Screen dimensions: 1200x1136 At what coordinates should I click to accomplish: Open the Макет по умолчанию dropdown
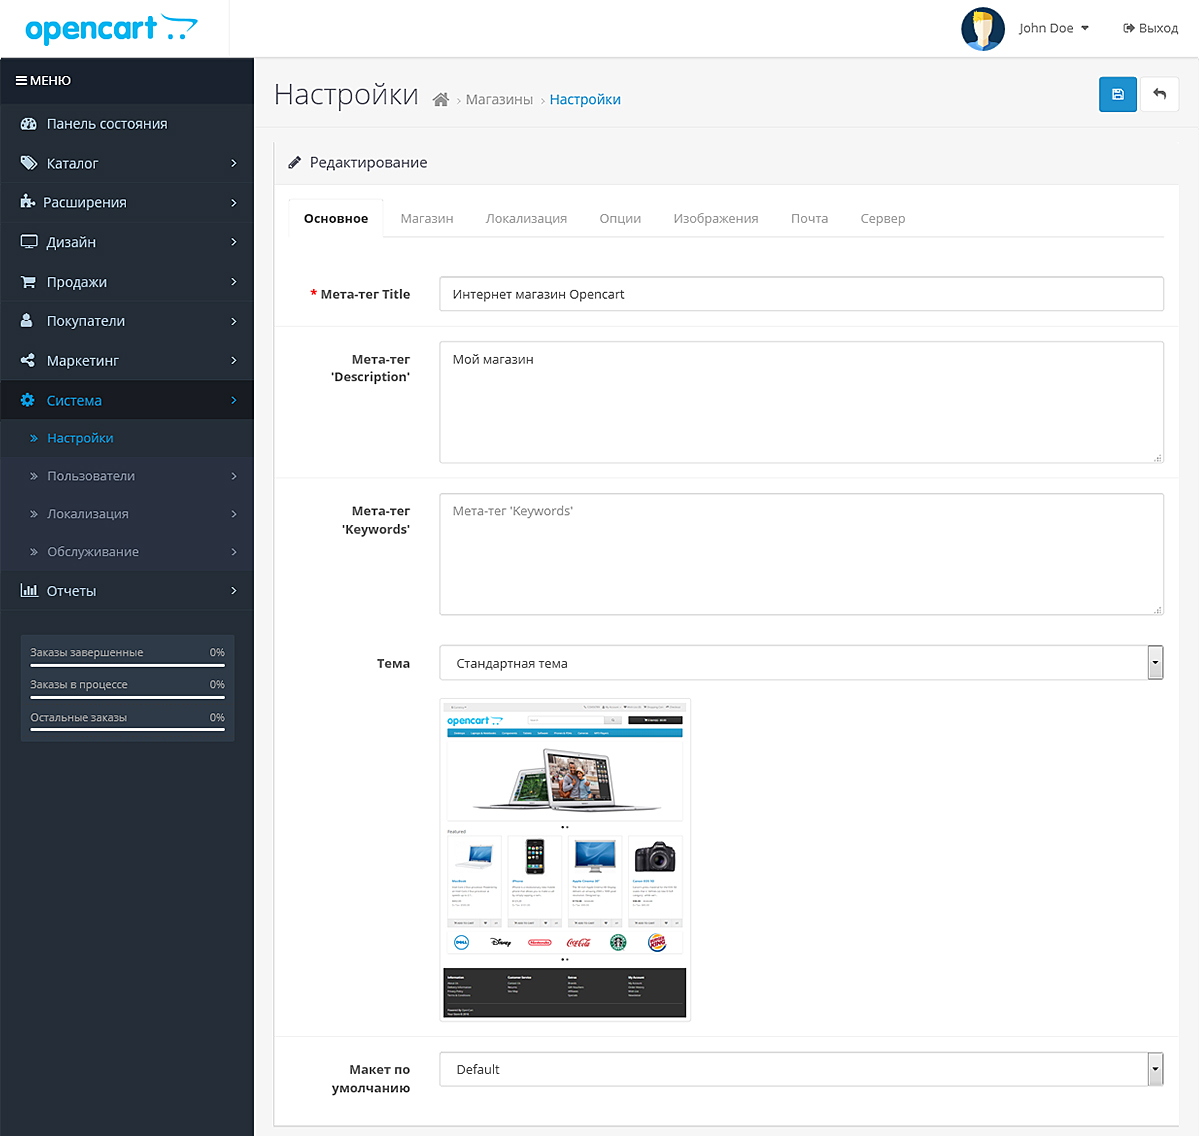coord(801,1069)
